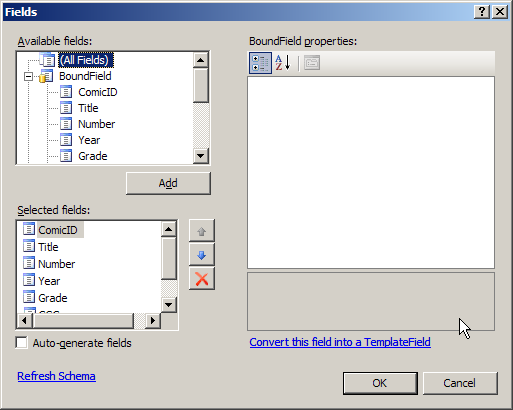
Task: Select ComicID text in Selected fields list
Action: [x=58, y=230]
